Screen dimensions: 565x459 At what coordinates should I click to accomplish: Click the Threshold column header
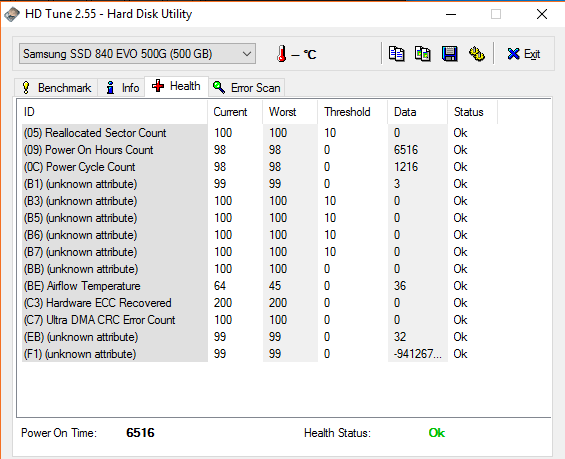pos(352,112)
